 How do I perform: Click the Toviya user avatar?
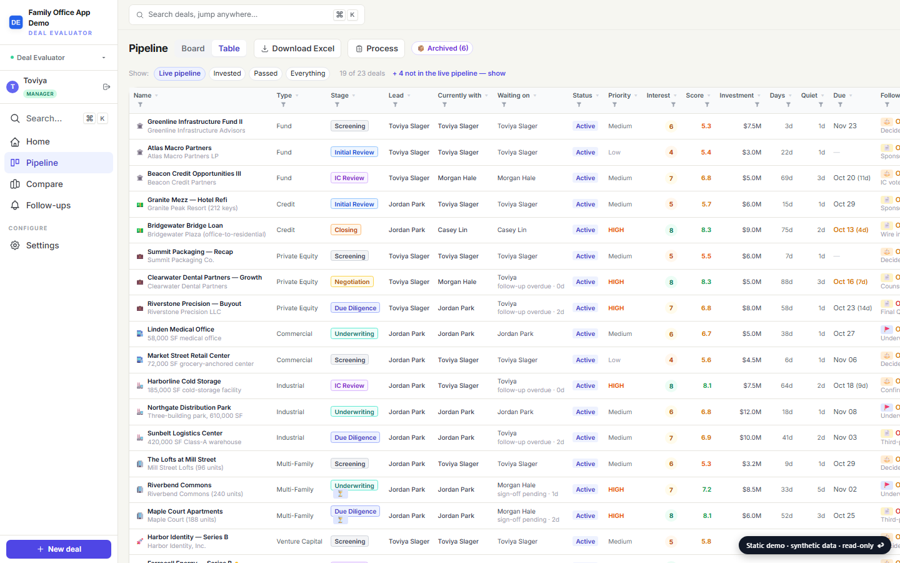point(13,87)
